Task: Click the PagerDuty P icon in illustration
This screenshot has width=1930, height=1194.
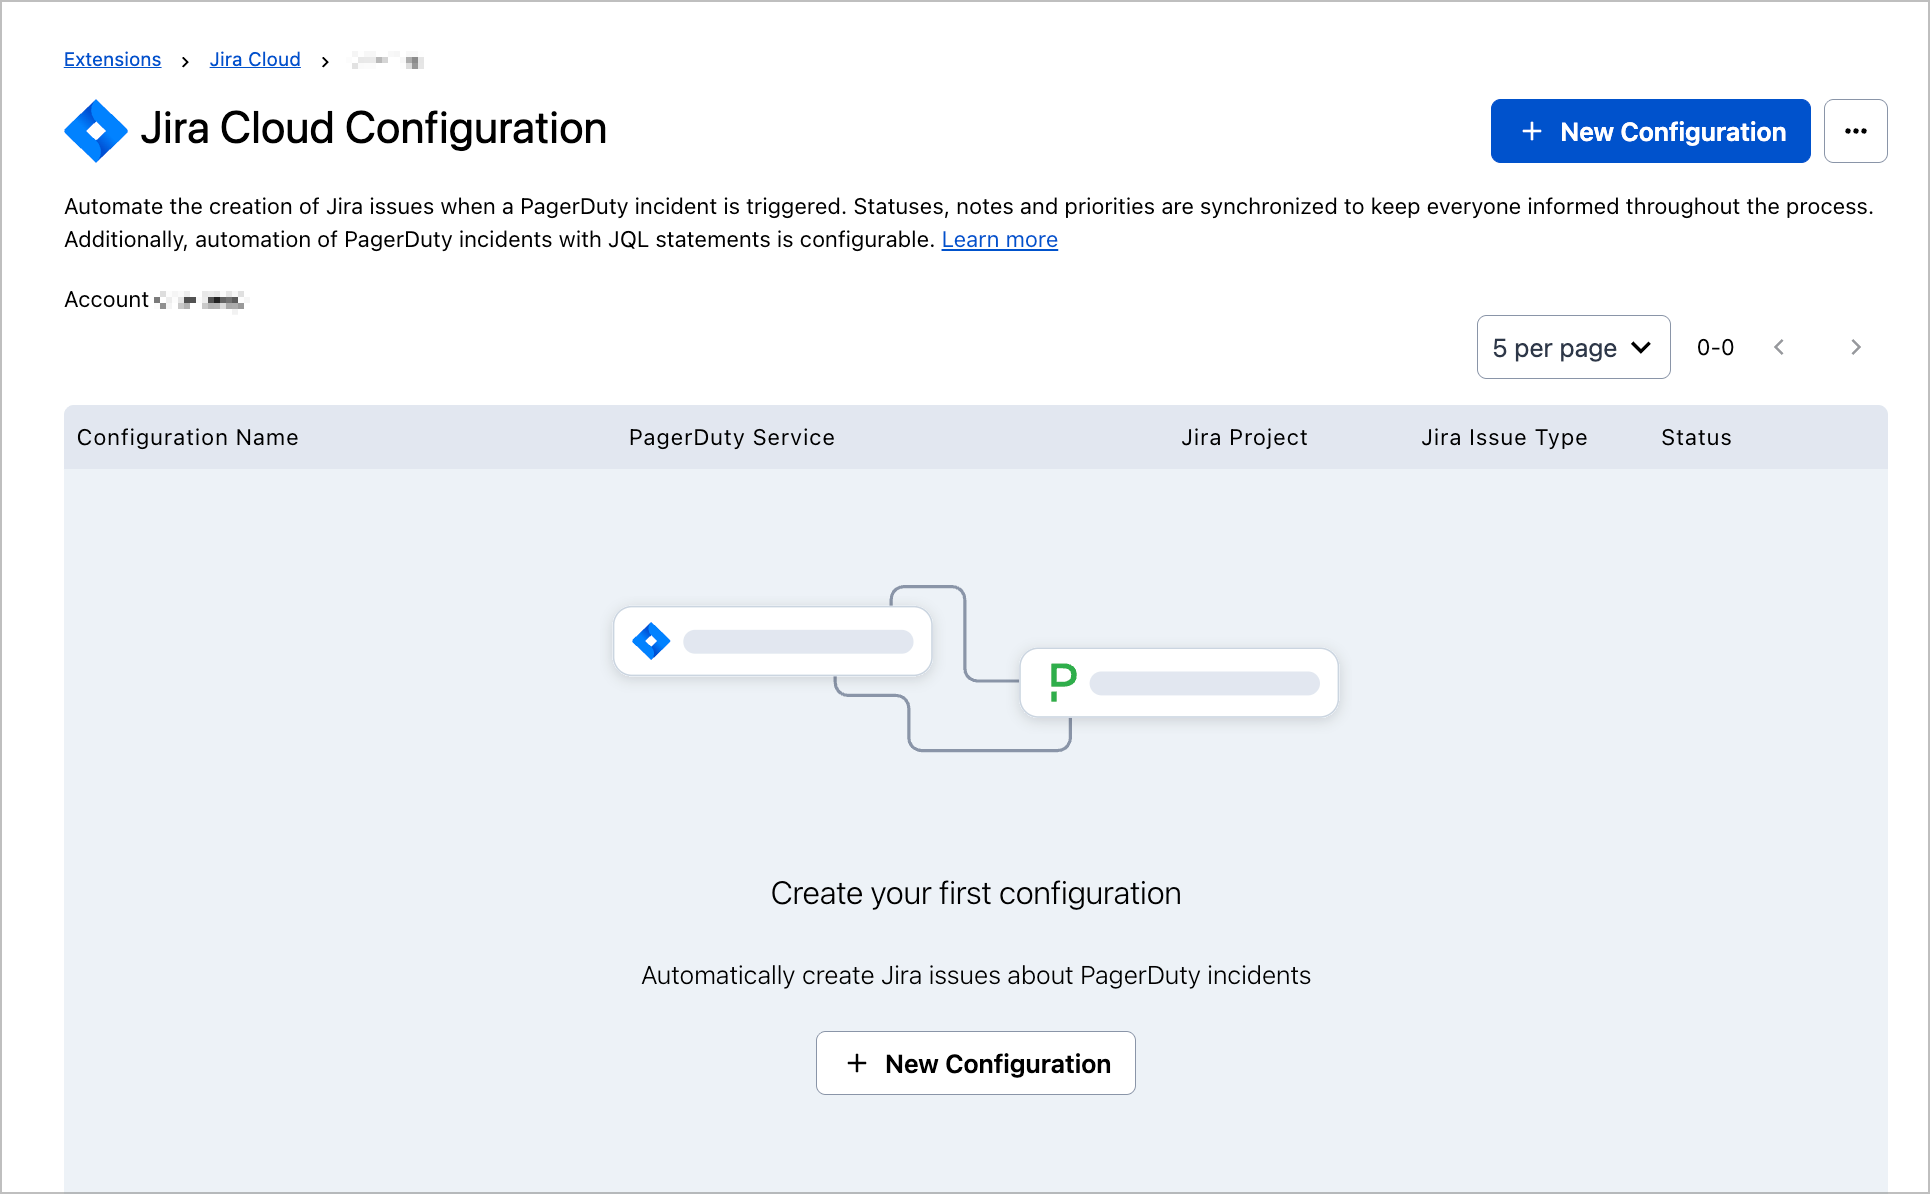Action: point(1062,682)
